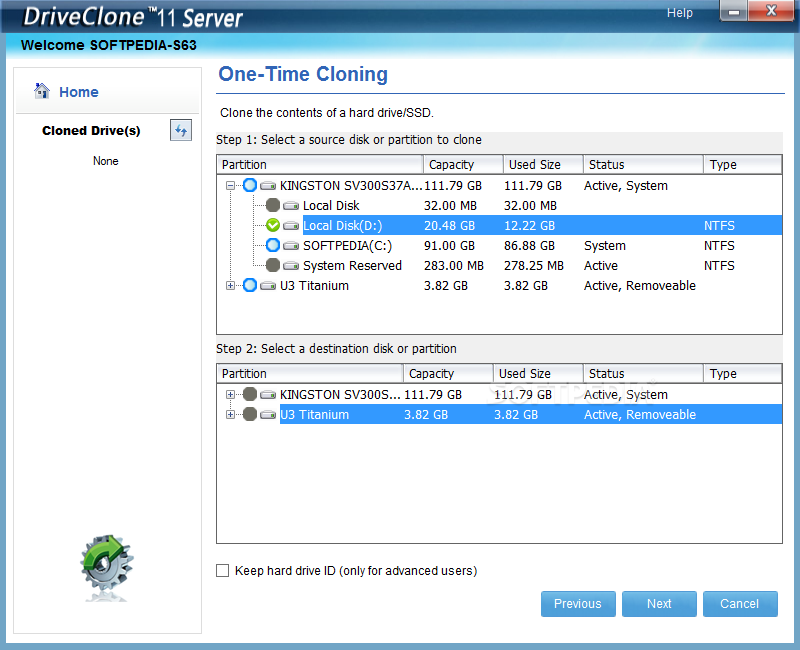This screenshot has height=650, width=800.
Task: Click the green arrow gear logo
Action: [x=107, y=564]
